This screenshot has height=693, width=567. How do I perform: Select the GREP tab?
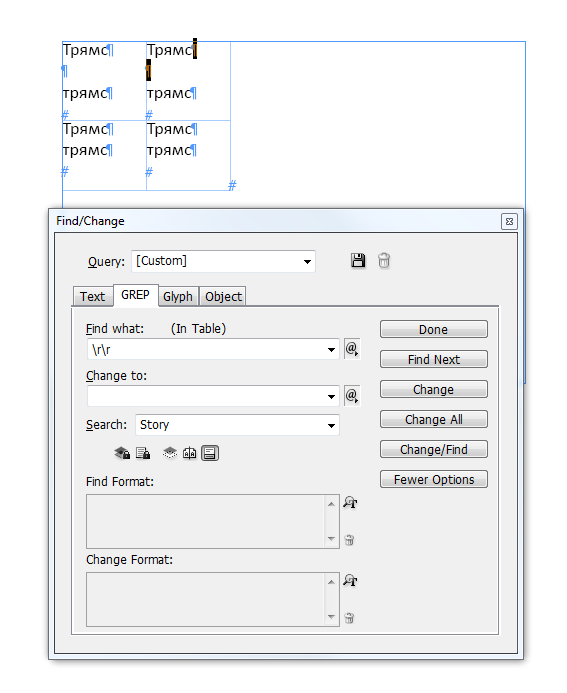click(135, 295)
